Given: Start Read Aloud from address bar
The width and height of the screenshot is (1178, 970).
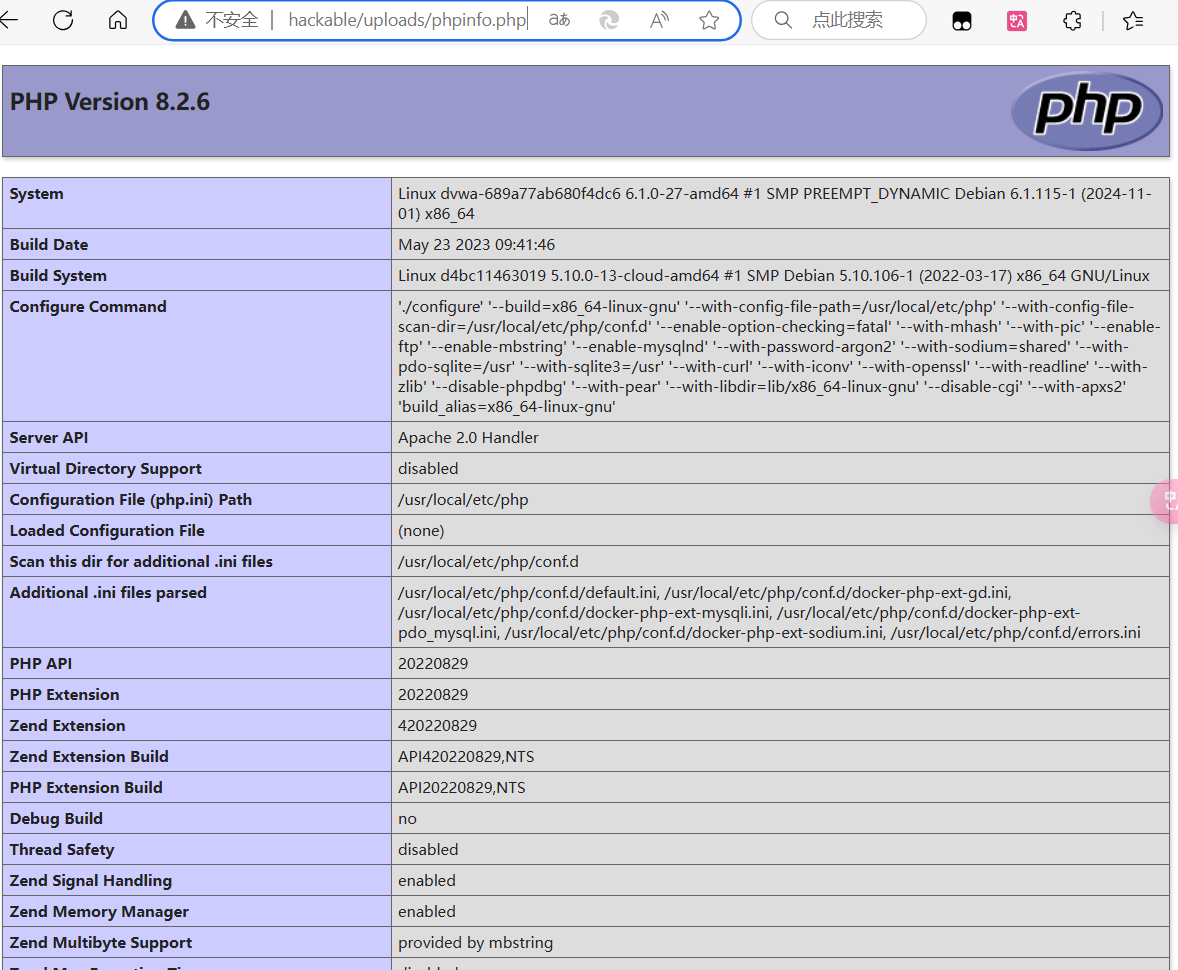Looking at the screenshot, I should (x=659, y=20).
